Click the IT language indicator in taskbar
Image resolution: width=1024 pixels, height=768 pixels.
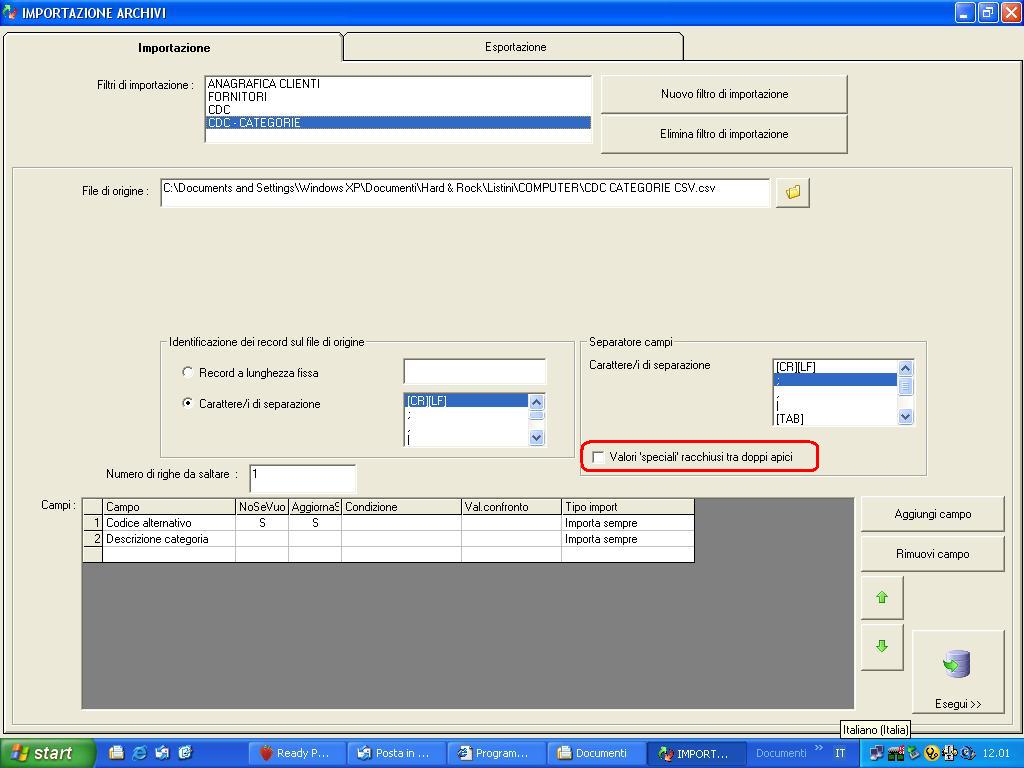840,754
